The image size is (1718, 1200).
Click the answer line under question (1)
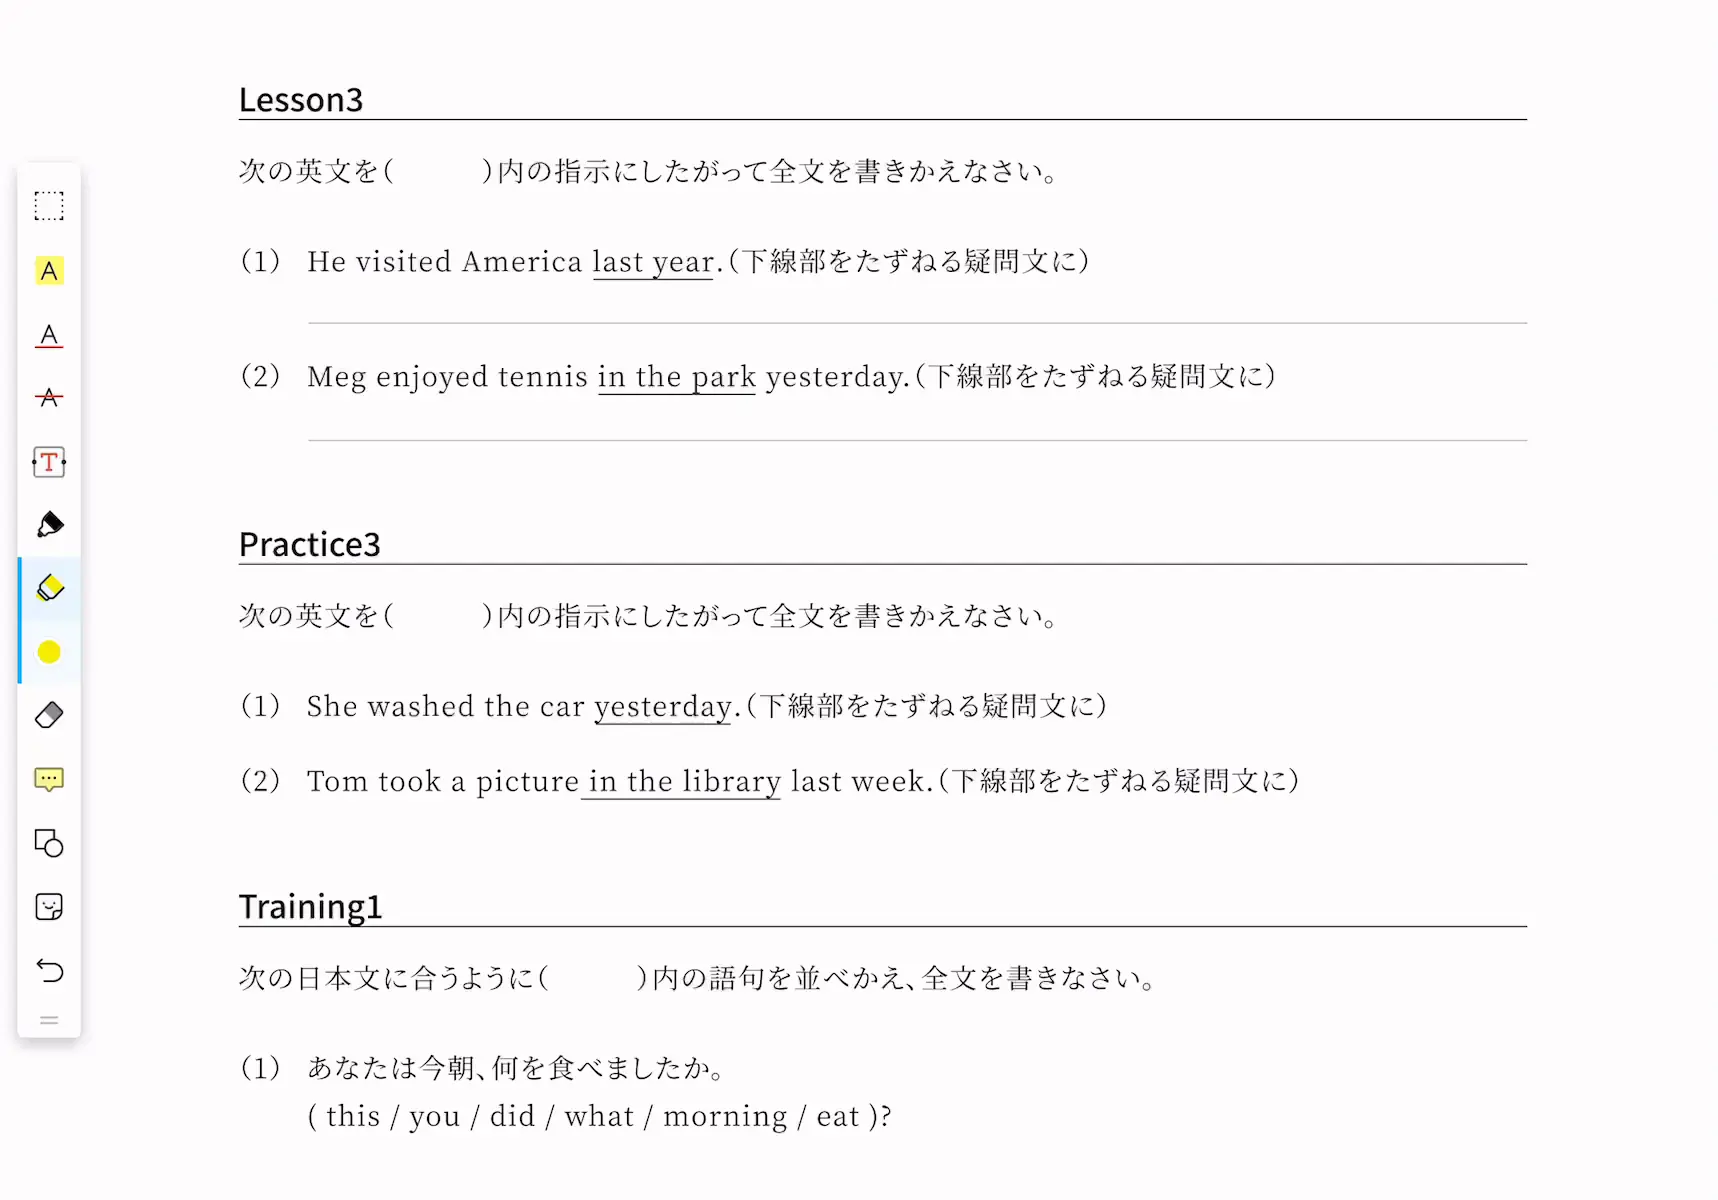[917, 323]
